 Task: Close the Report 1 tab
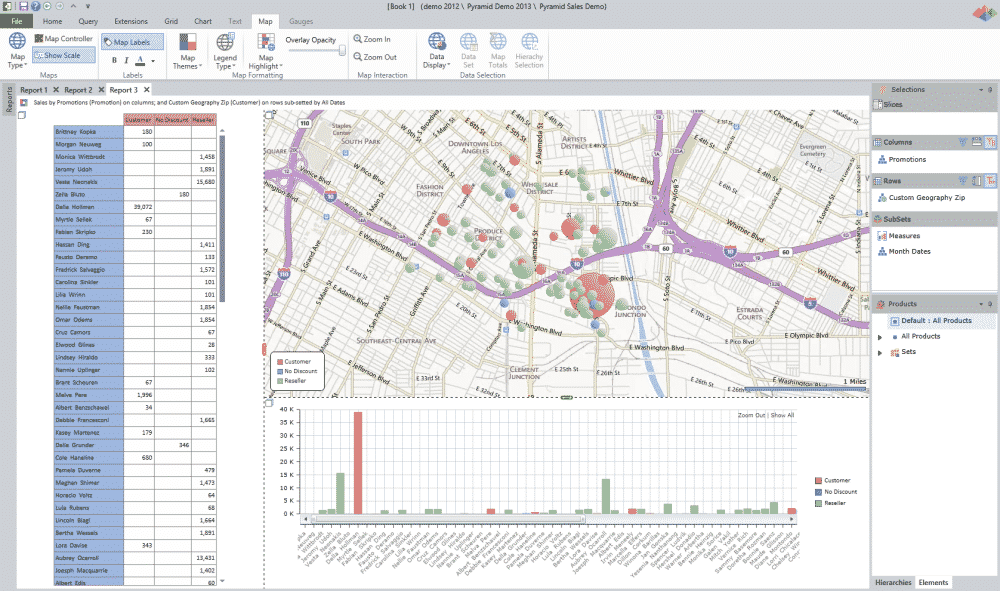(55, 90)
